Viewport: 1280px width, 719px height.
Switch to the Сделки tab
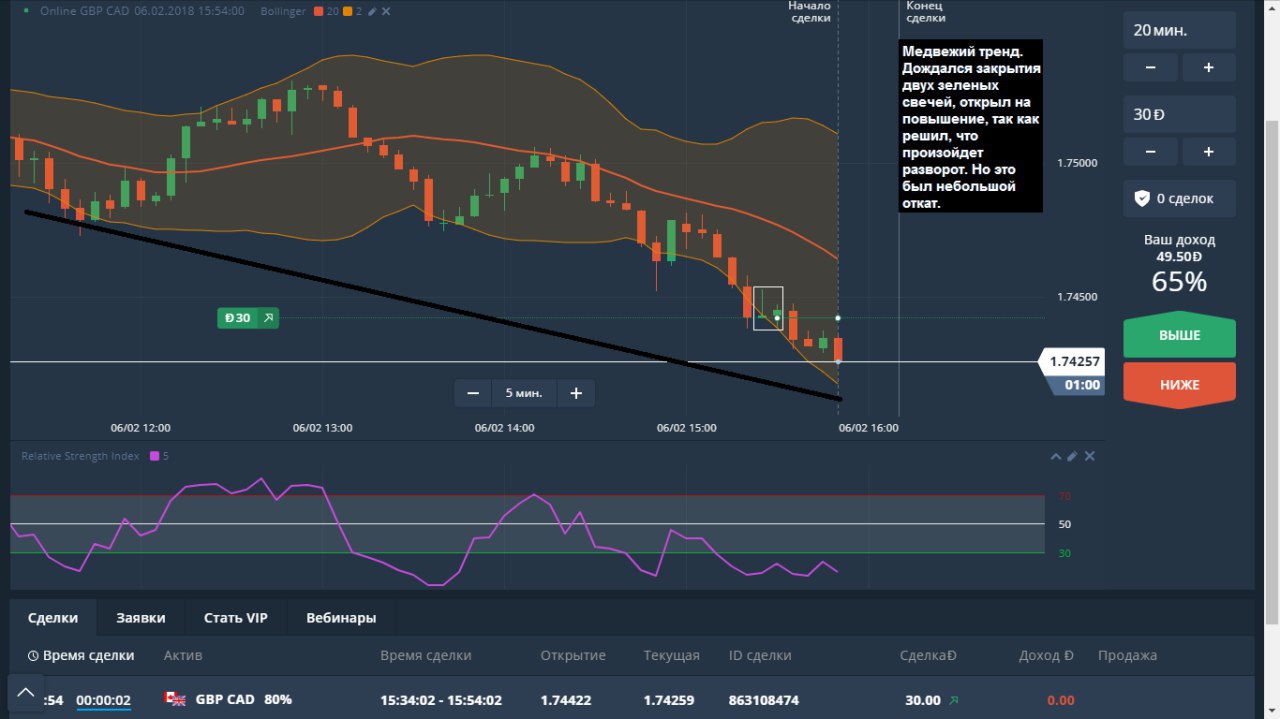[x=53, y=618]
